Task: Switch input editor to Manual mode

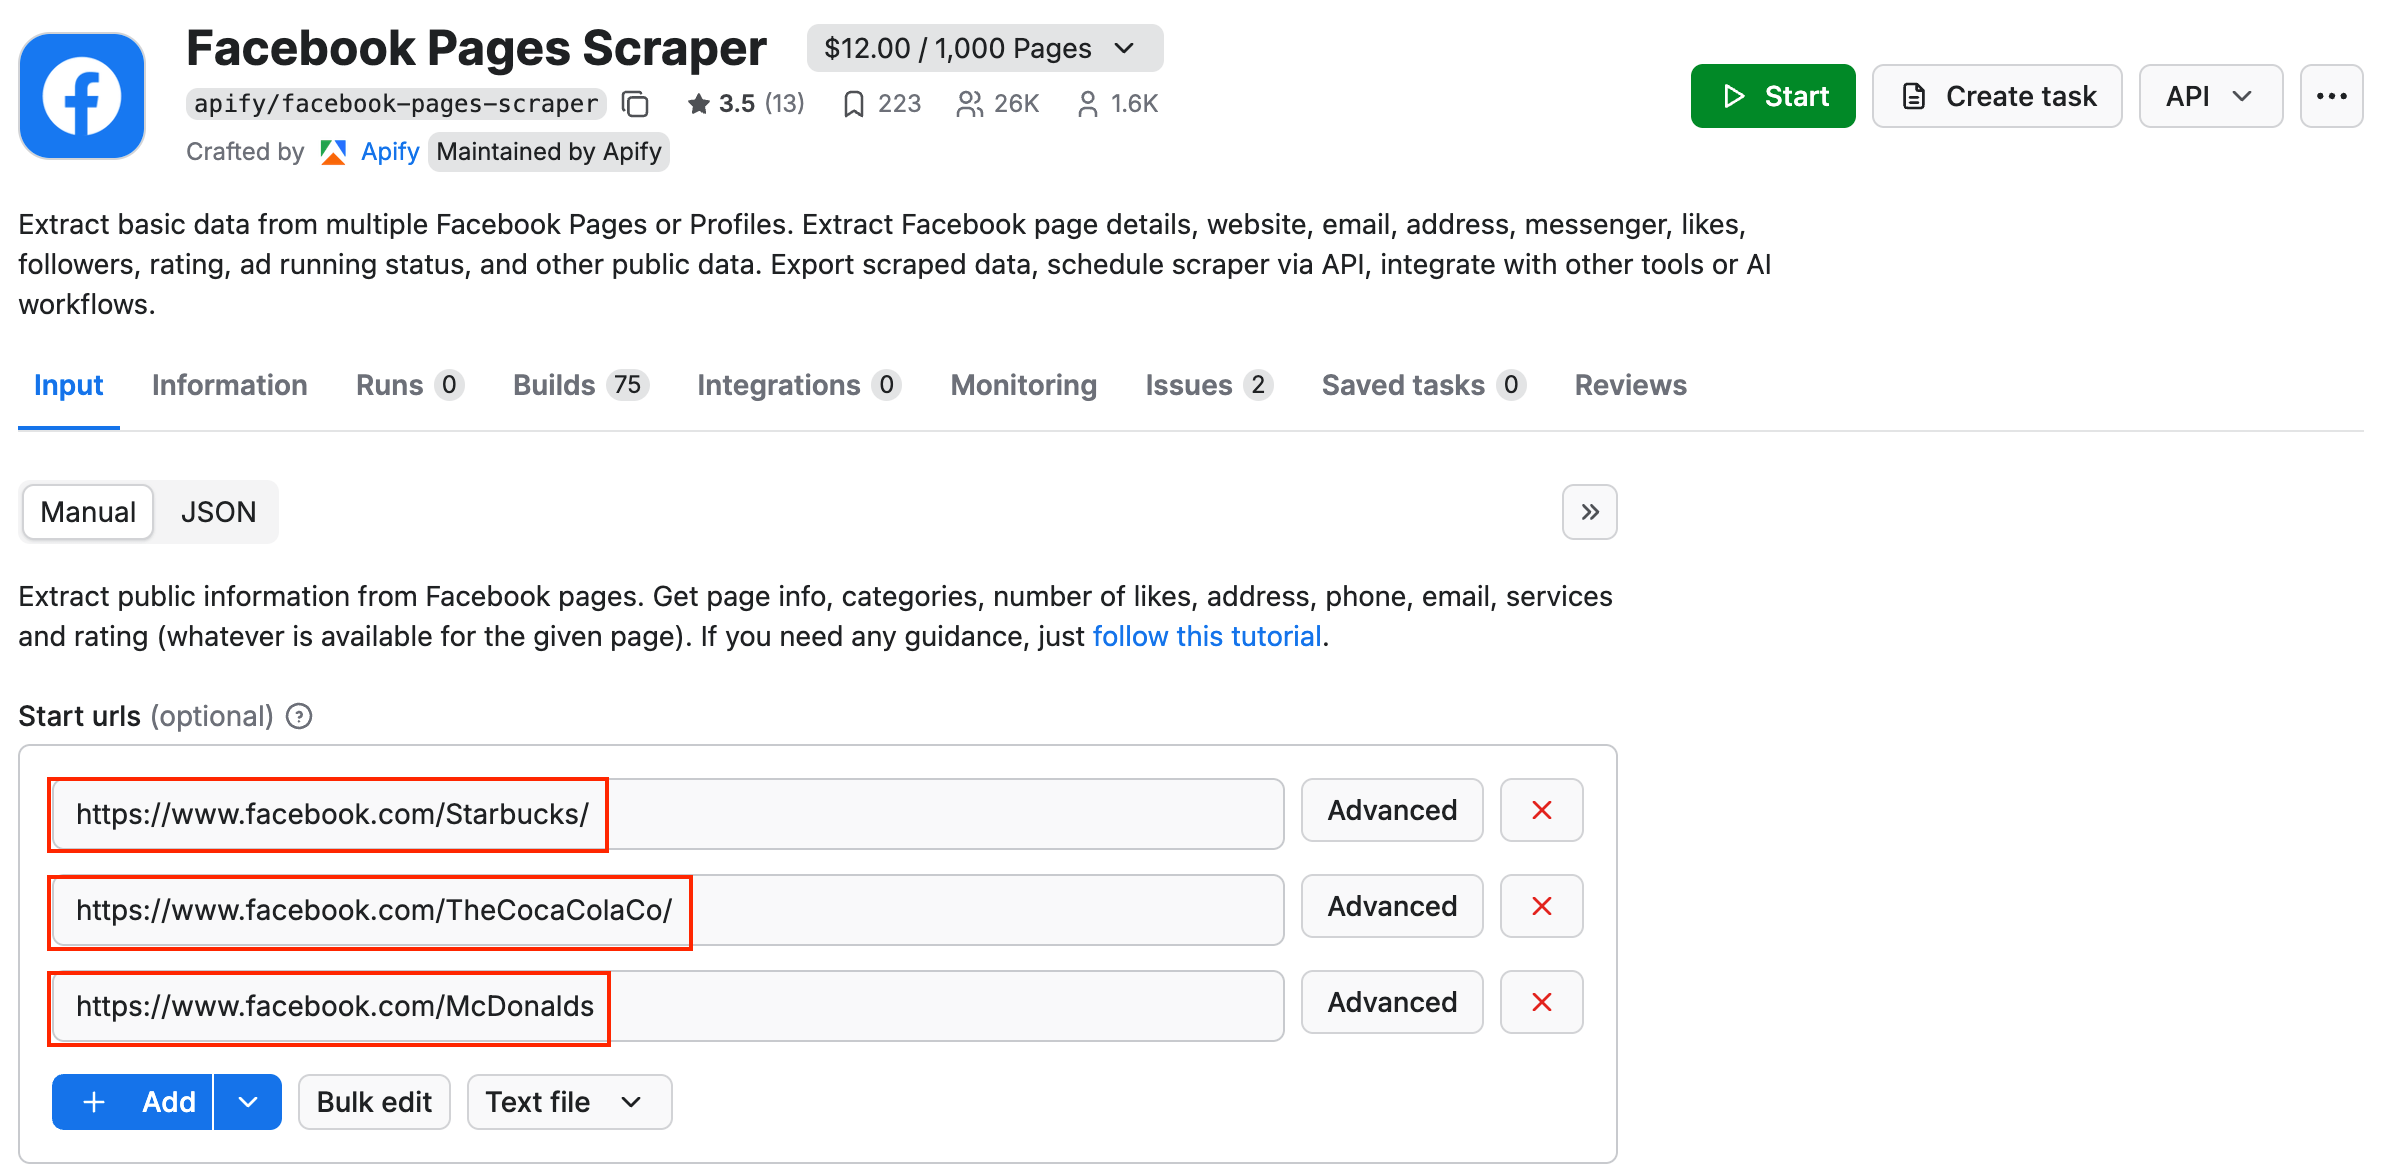Action: coord(87,511)
